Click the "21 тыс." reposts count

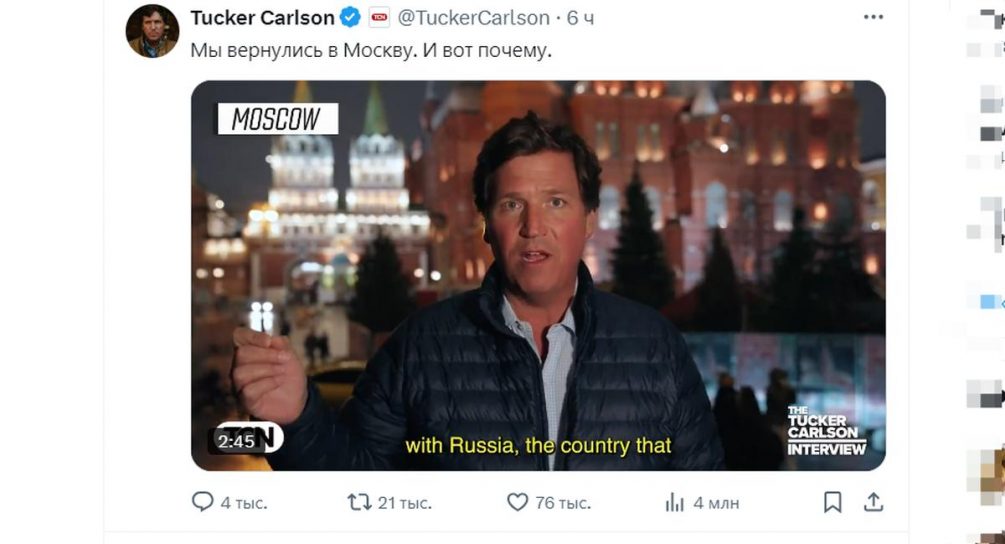[403, 503]
